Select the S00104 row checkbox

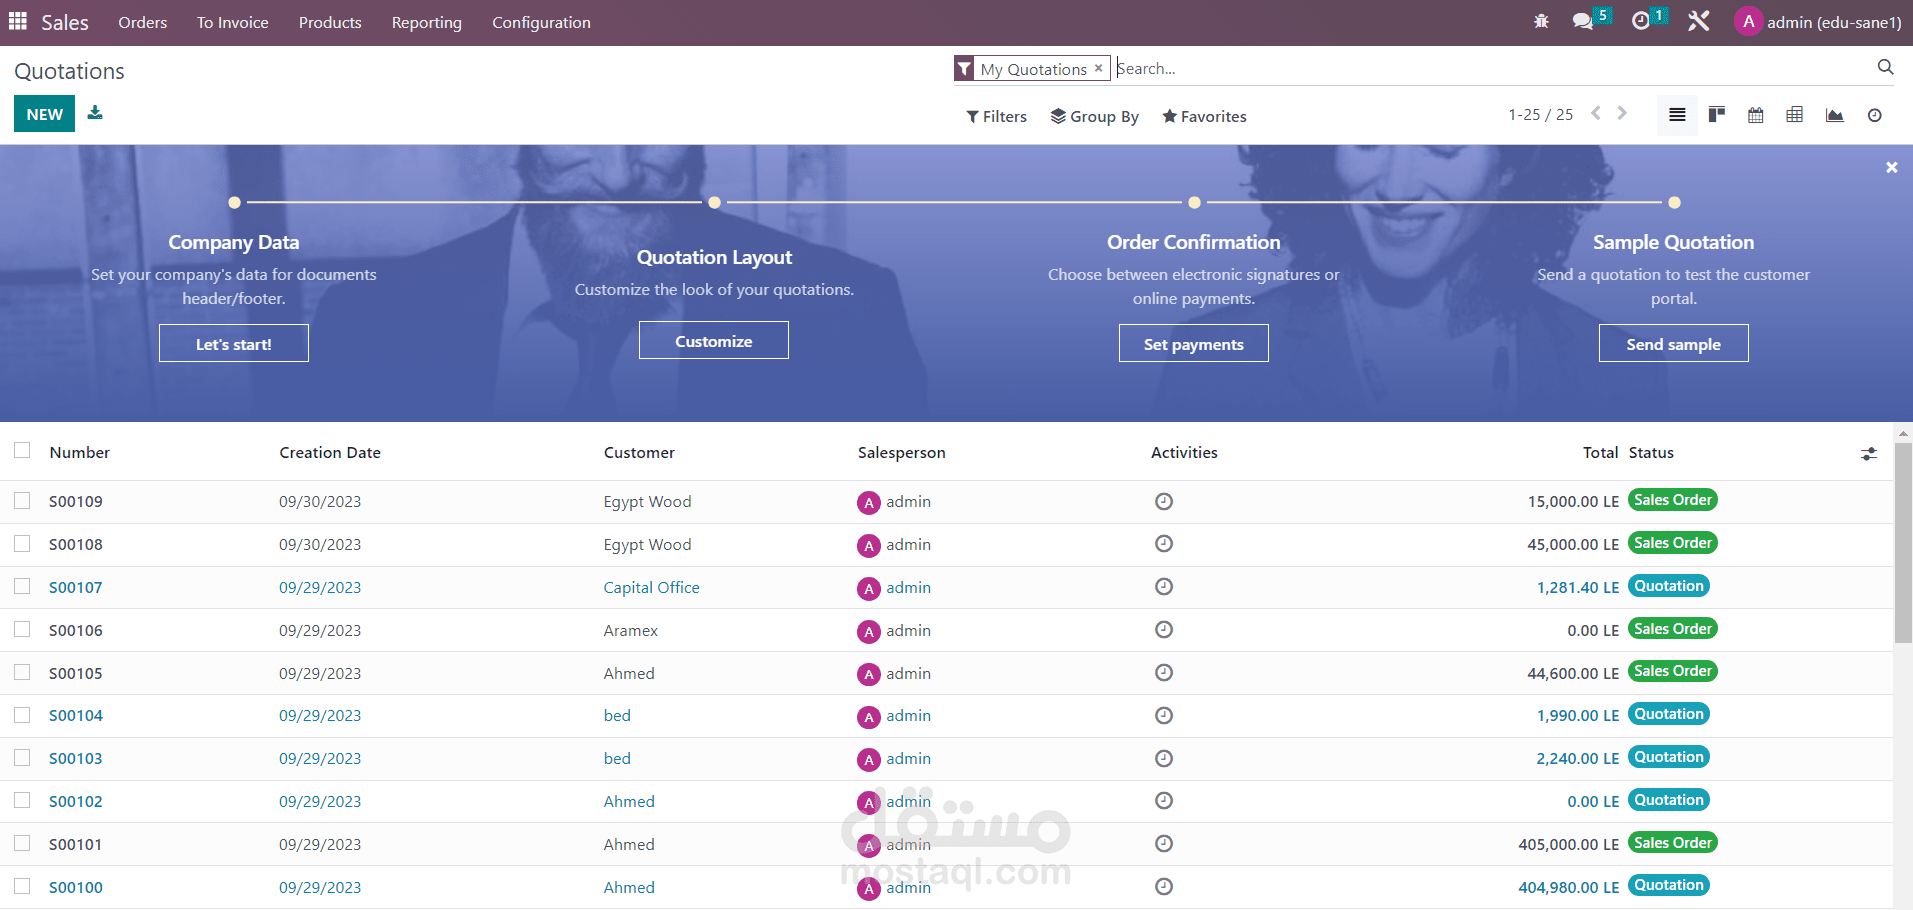(x=22, y=715)
